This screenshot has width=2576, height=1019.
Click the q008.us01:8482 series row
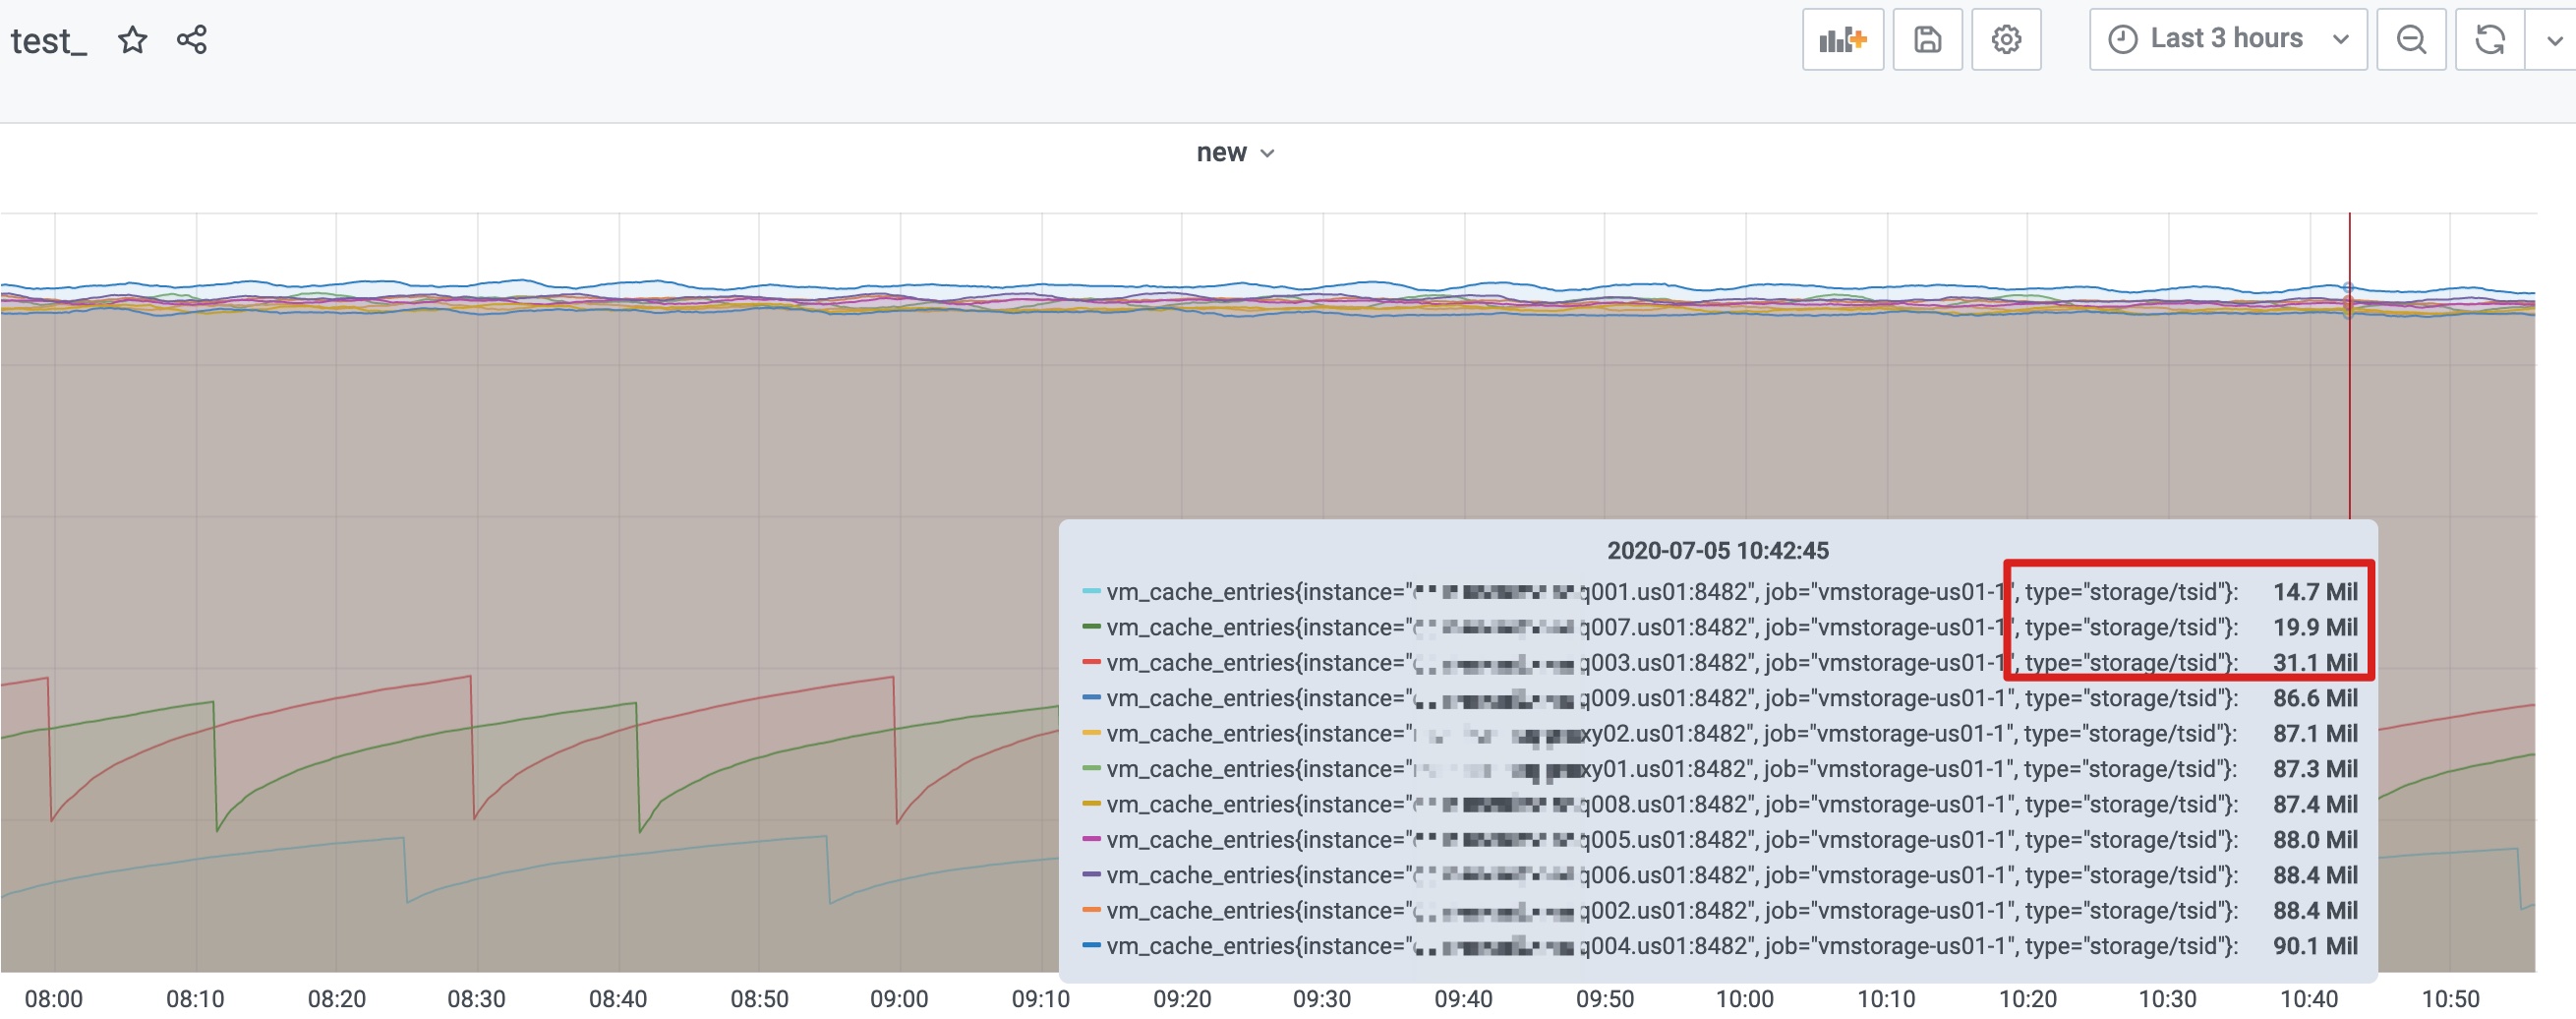coord(1719,804)
